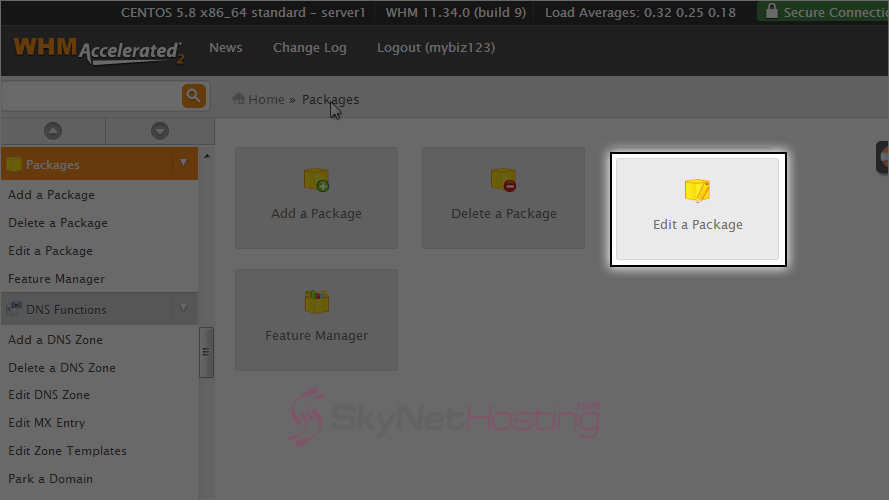This screenshot has height=500, width=889.
Task: Click the Delete a Package box icon
Action: [x=503, y=180]
